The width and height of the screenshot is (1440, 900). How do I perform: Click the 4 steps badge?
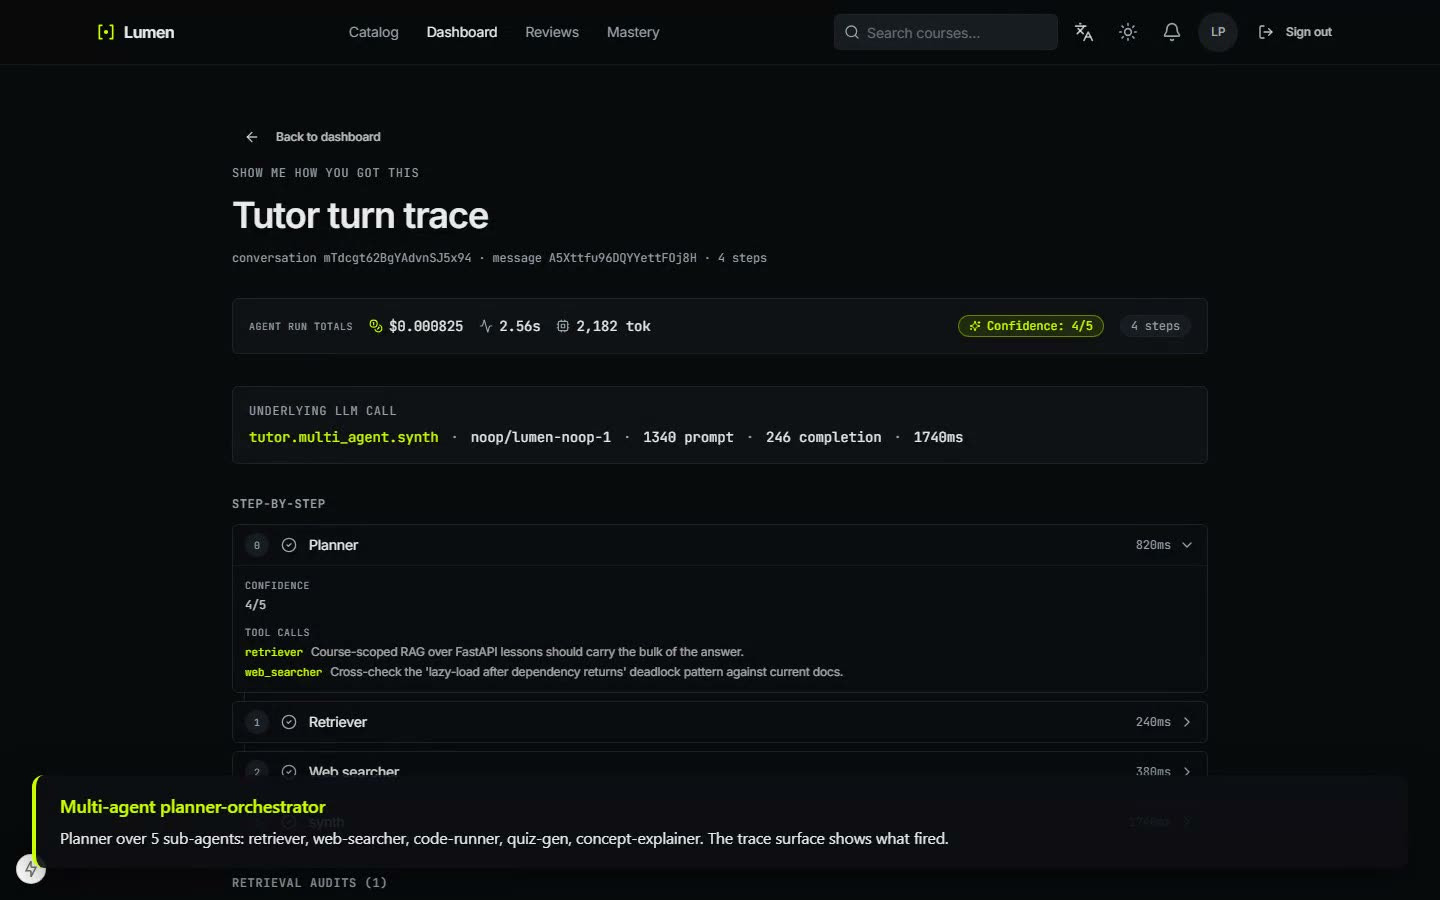1155,326
